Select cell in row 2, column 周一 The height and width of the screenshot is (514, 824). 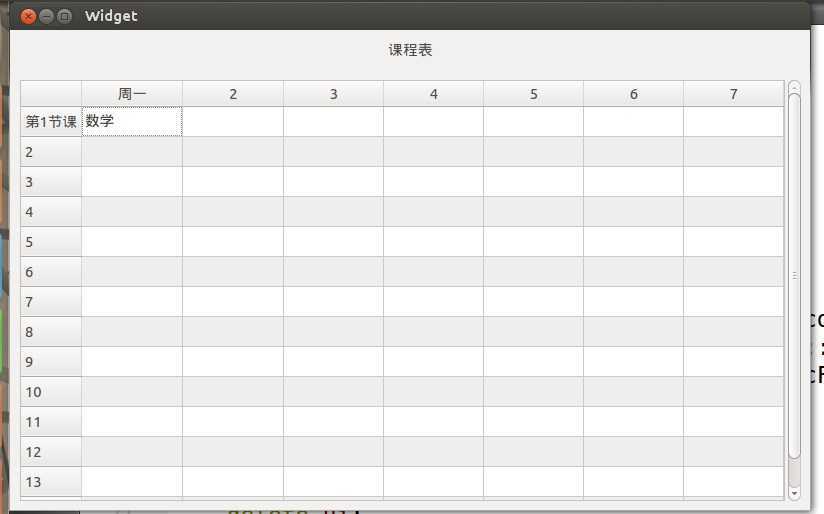(132, 152)
